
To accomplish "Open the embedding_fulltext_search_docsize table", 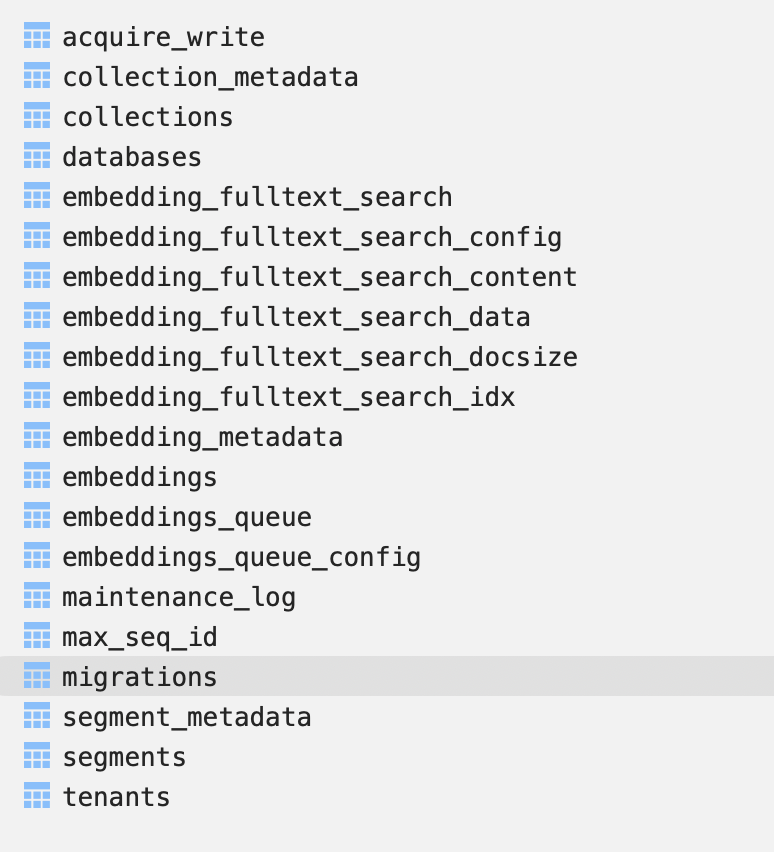I will click(320, 357).
